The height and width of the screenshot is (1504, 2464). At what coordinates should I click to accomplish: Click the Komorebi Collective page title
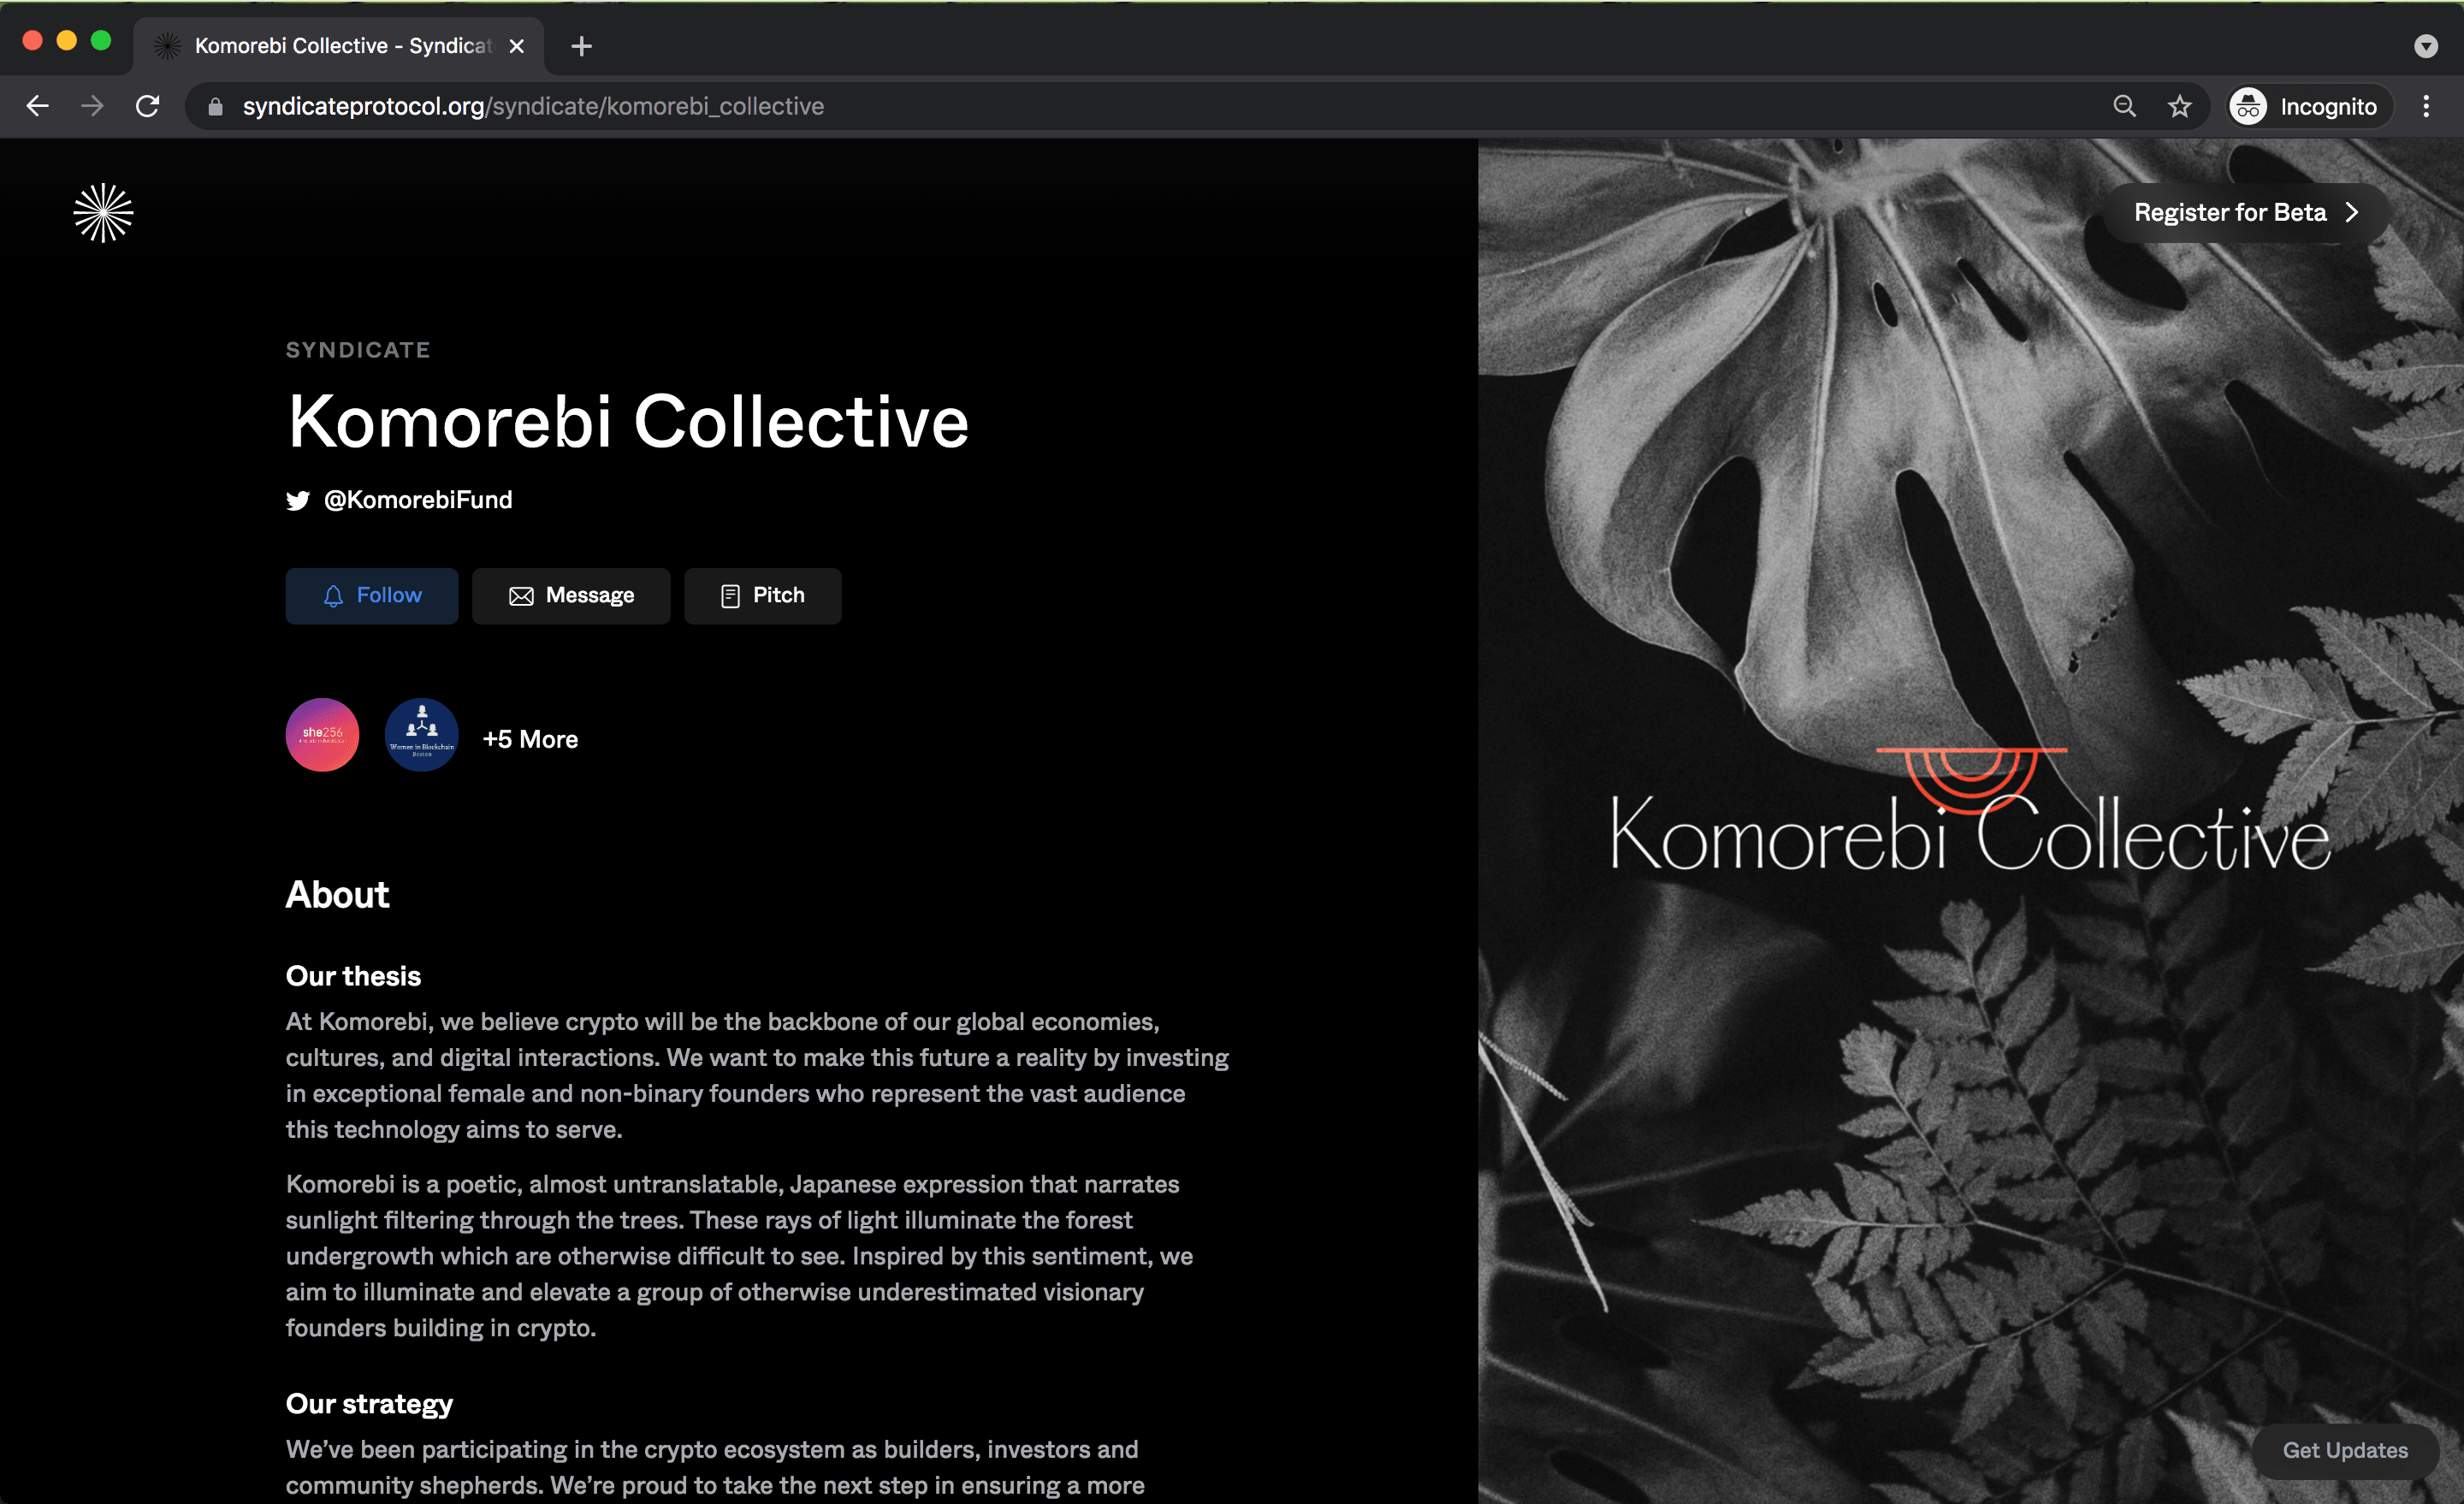coord(628,421)
